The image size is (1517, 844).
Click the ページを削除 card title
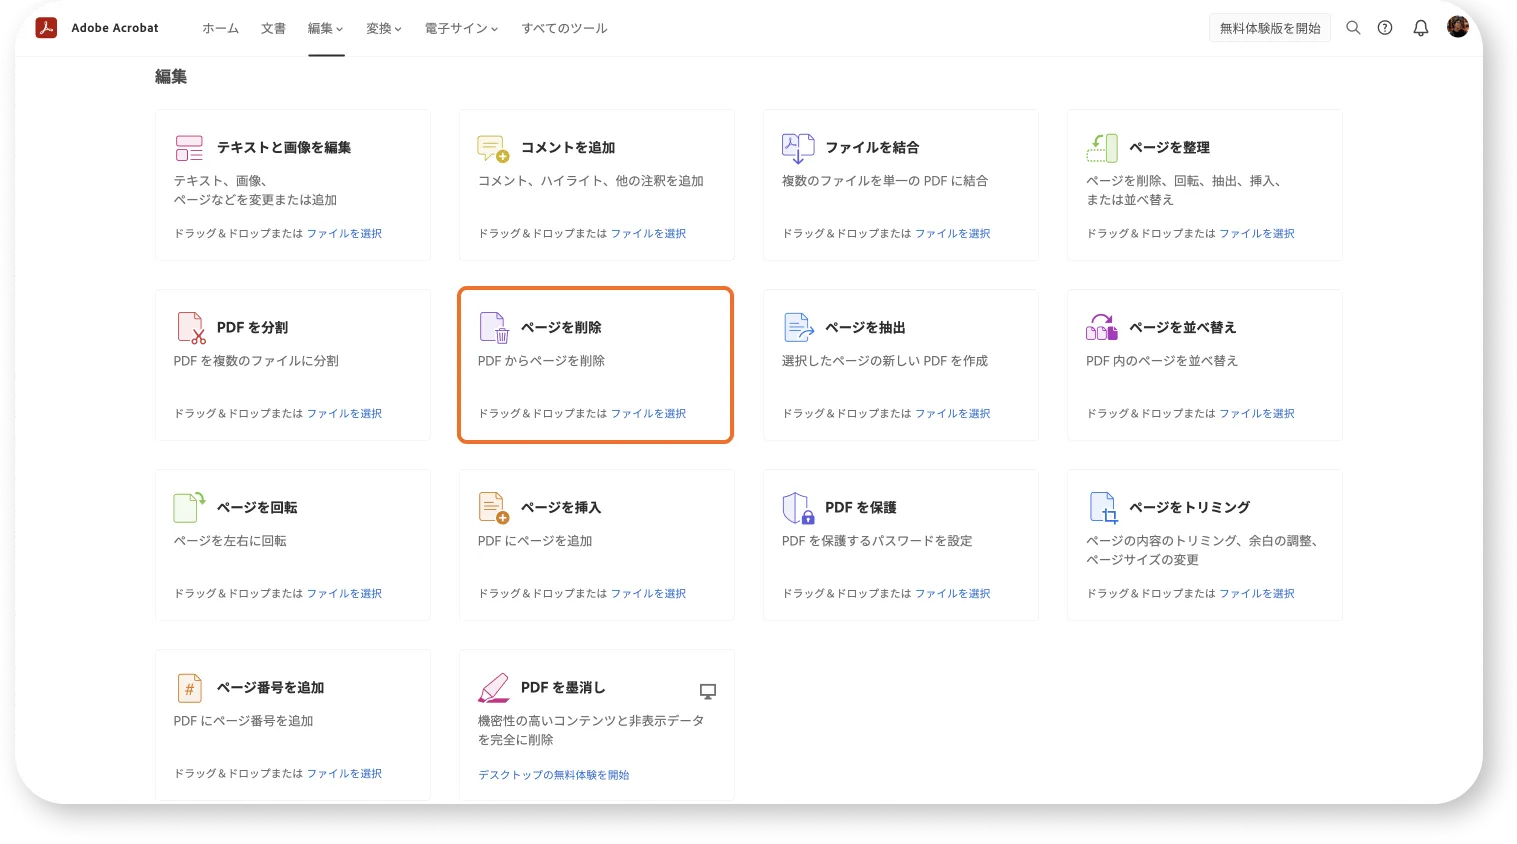(x=561, y=327)
